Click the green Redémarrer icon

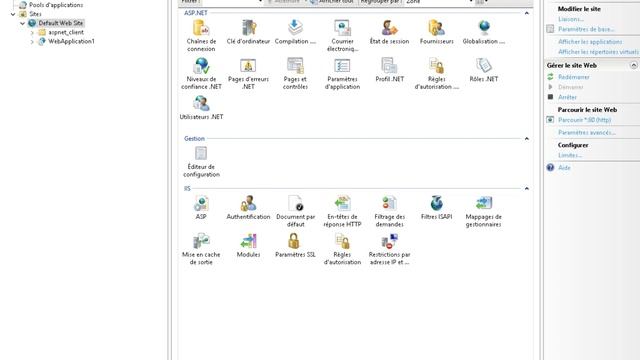point(550,77)
